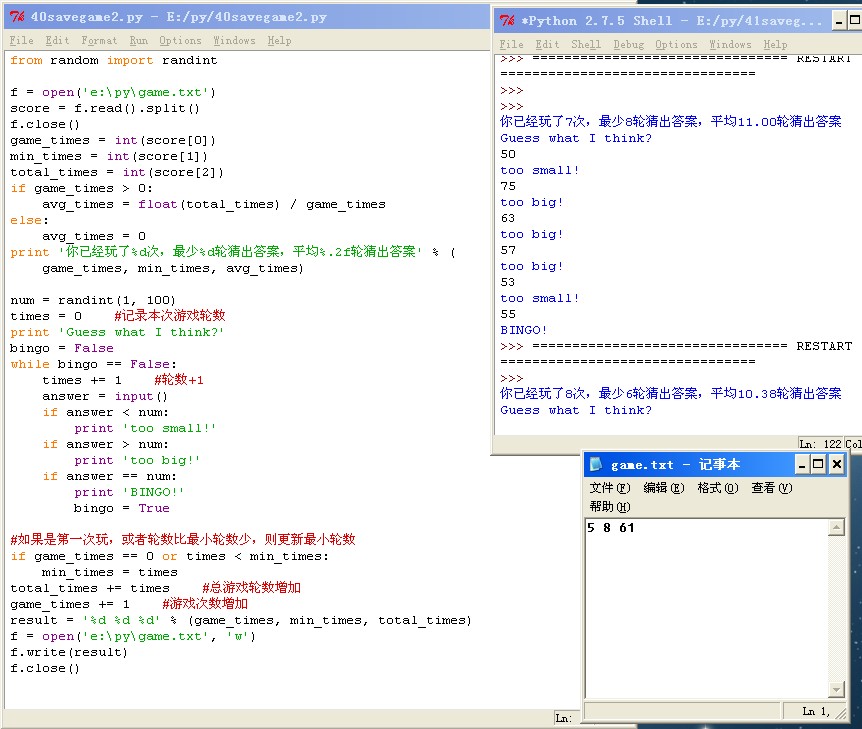Open the Debug menu in Python Shell
The height and width of the screenshot is (729, 862).
pyautogui.click(x=628, y=44)
